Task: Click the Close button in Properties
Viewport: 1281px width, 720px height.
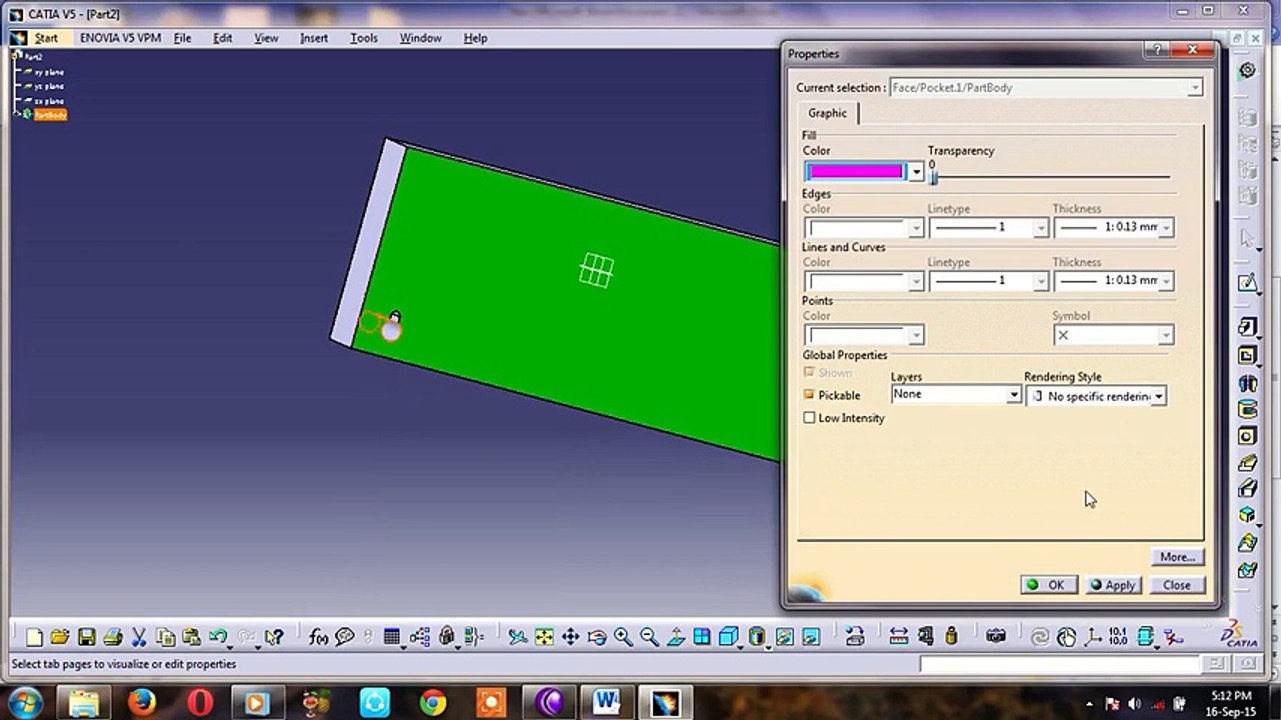Action: point(1177,585)
